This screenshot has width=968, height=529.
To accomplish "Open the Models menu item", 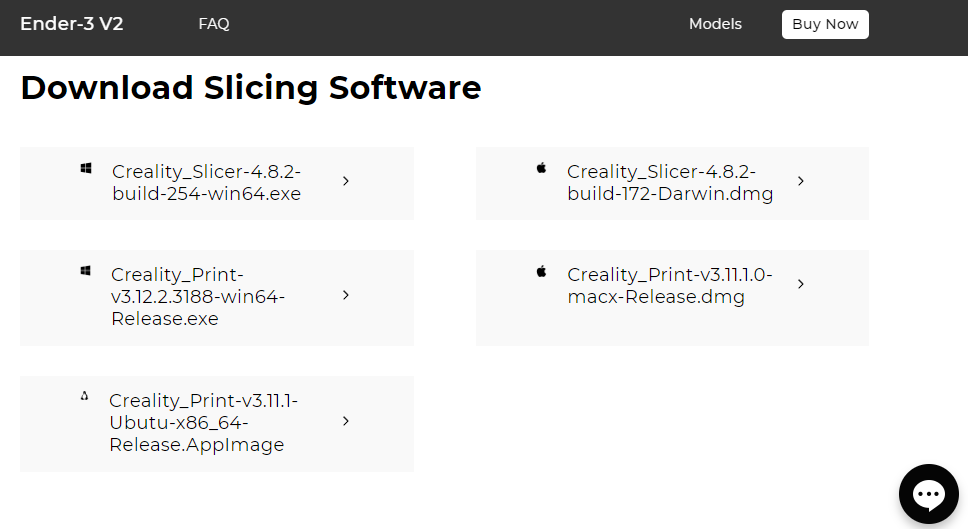I will click(715, 24).
